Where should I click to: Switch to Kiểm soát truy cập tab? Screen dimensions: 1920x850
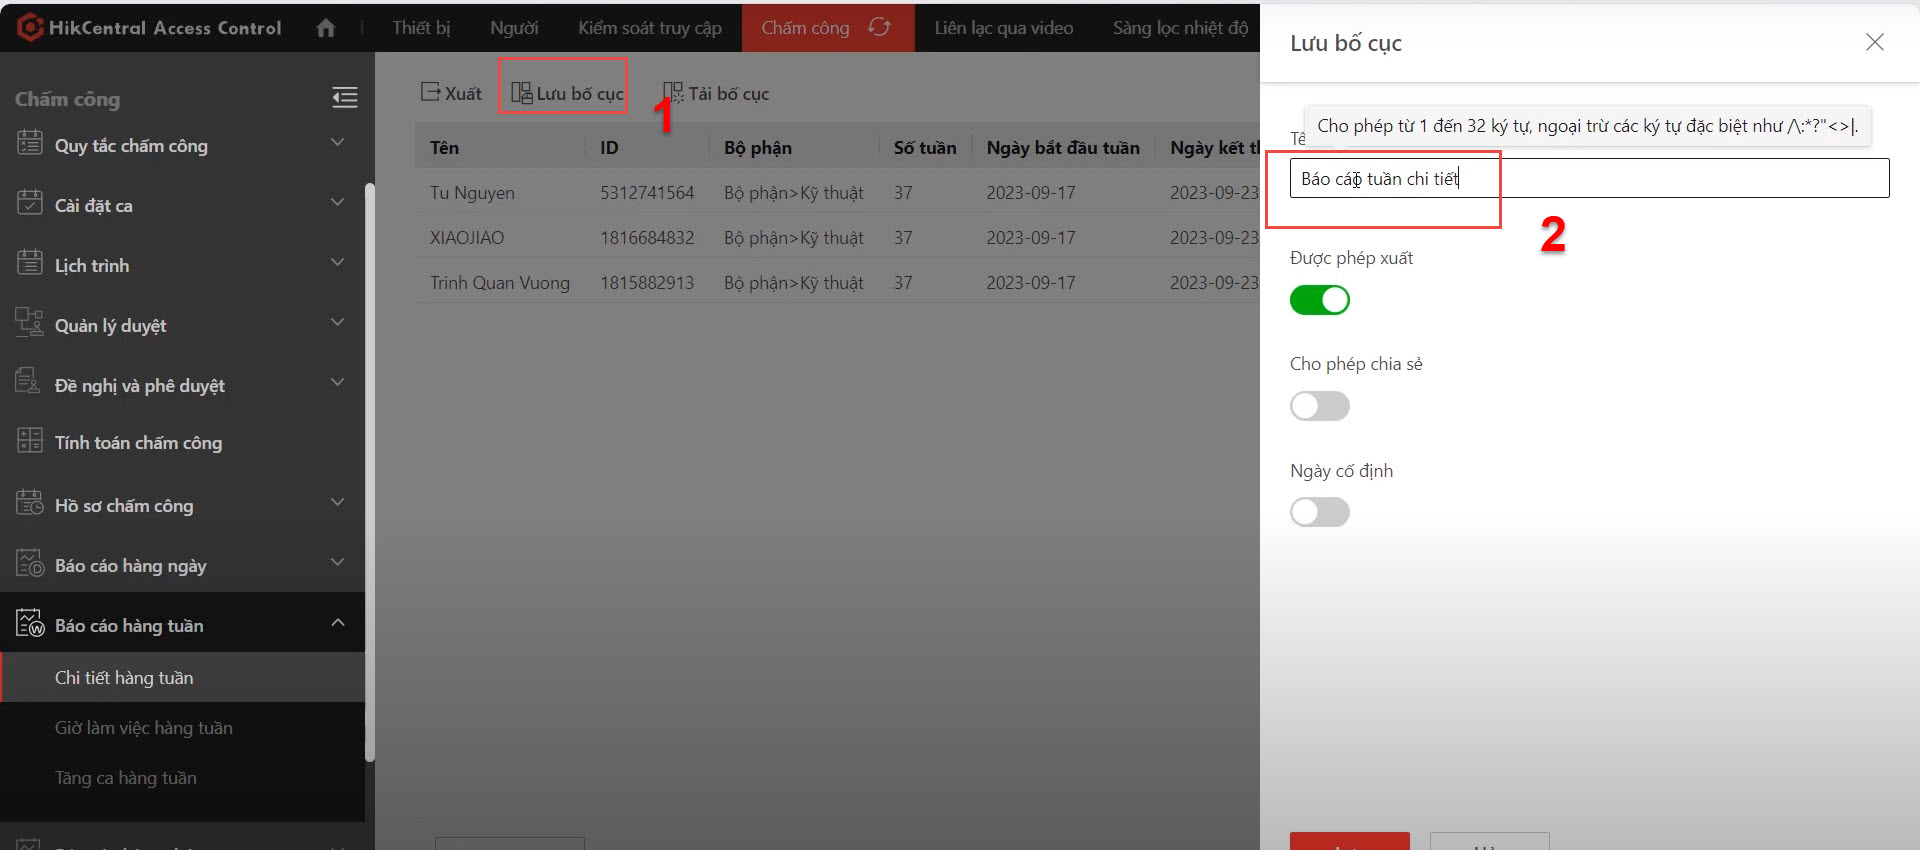(x=649, y=28)
